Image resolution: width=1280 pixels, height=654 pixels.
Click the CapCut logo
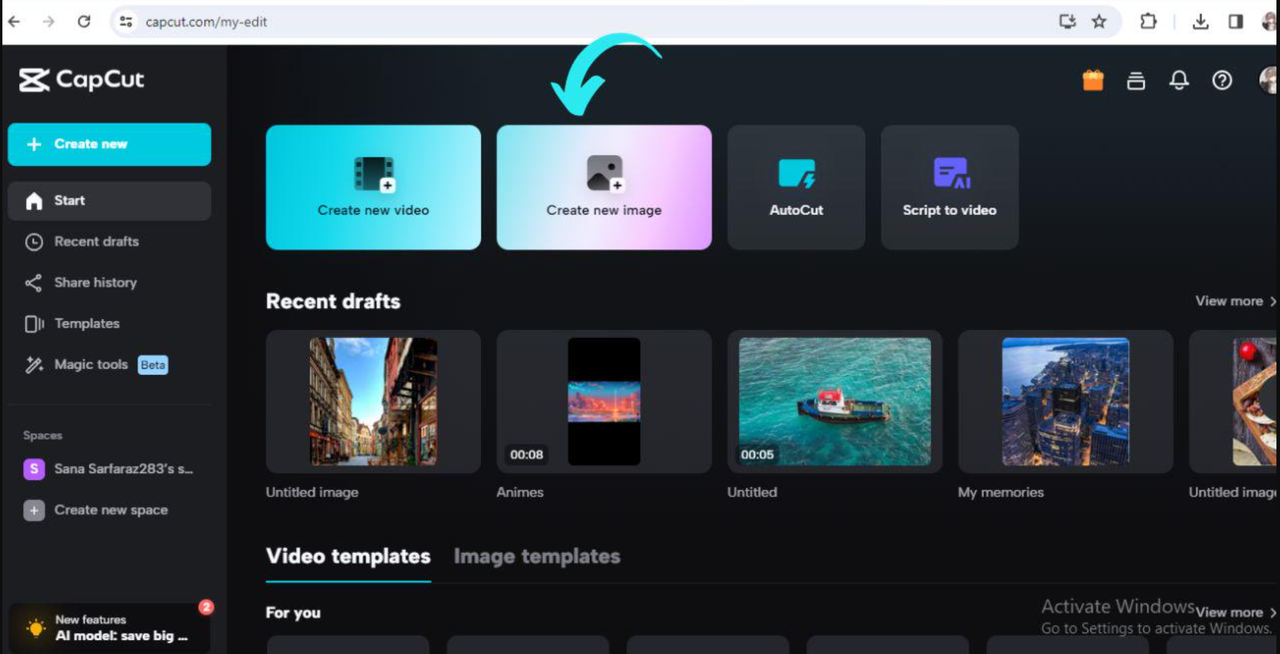82,80
